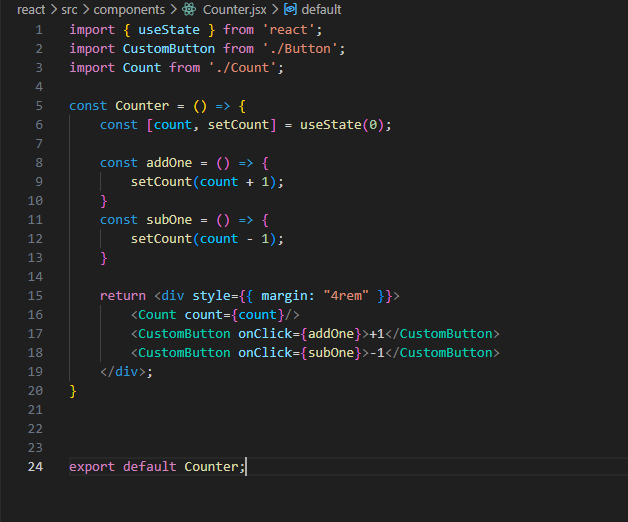Open the 'react' breadcrumb folder
This screenshot has height=522, width=628.
pyautogui.click(x=31, y=10)
